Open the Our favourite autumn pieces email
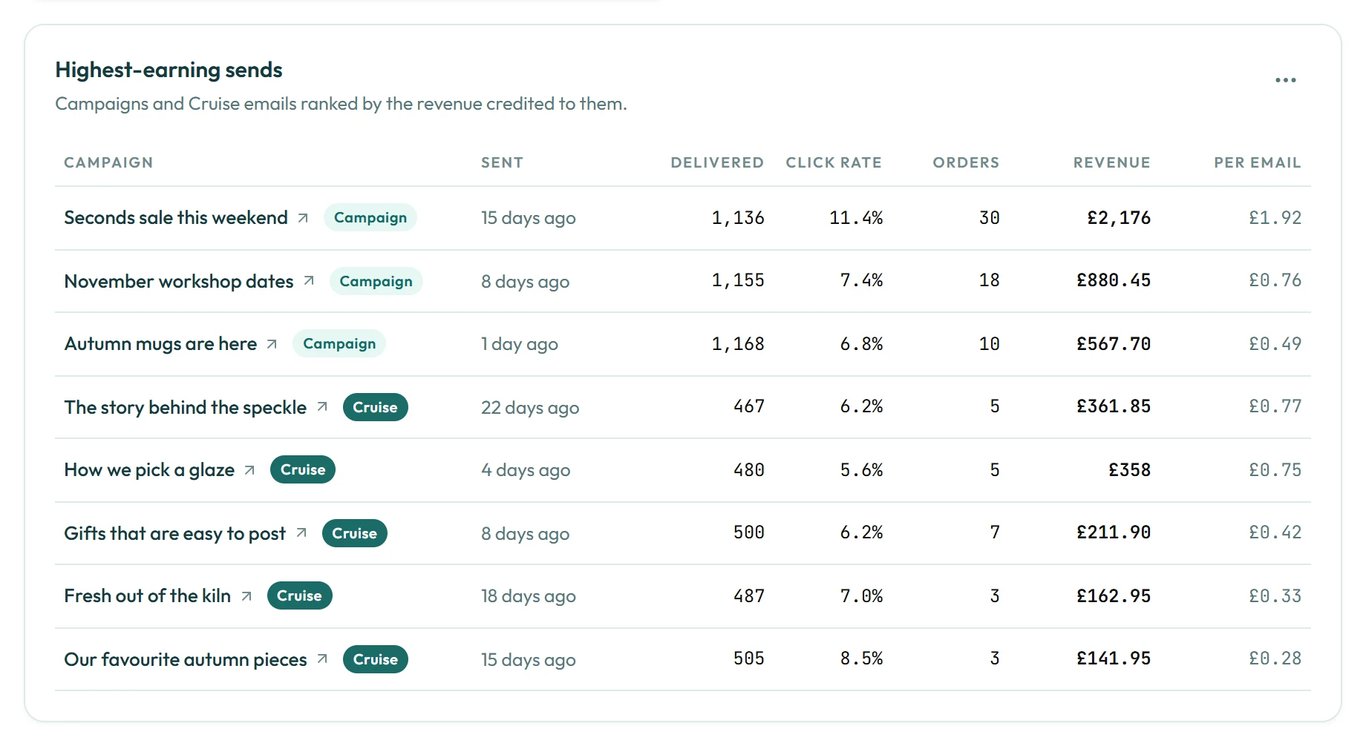 tap(185, 659)
